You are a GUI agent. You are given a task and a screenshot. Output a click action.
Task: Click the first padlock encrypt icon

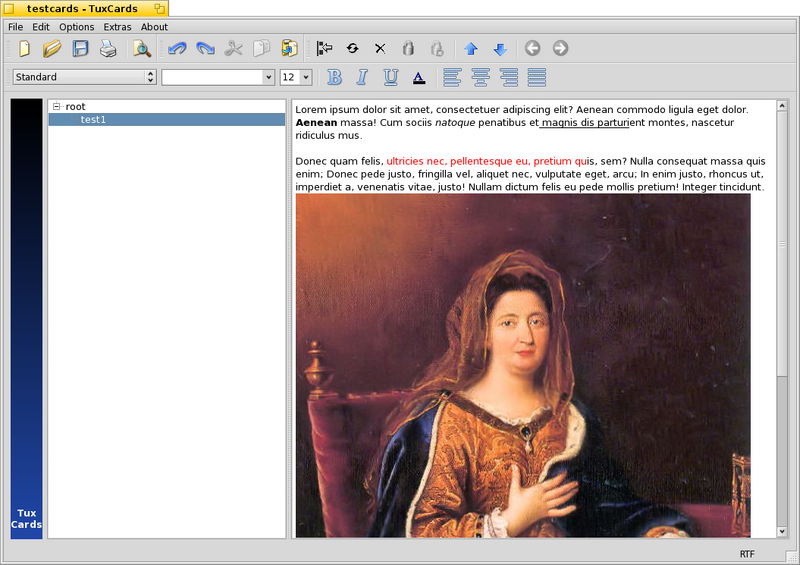[x=408, y=48]
